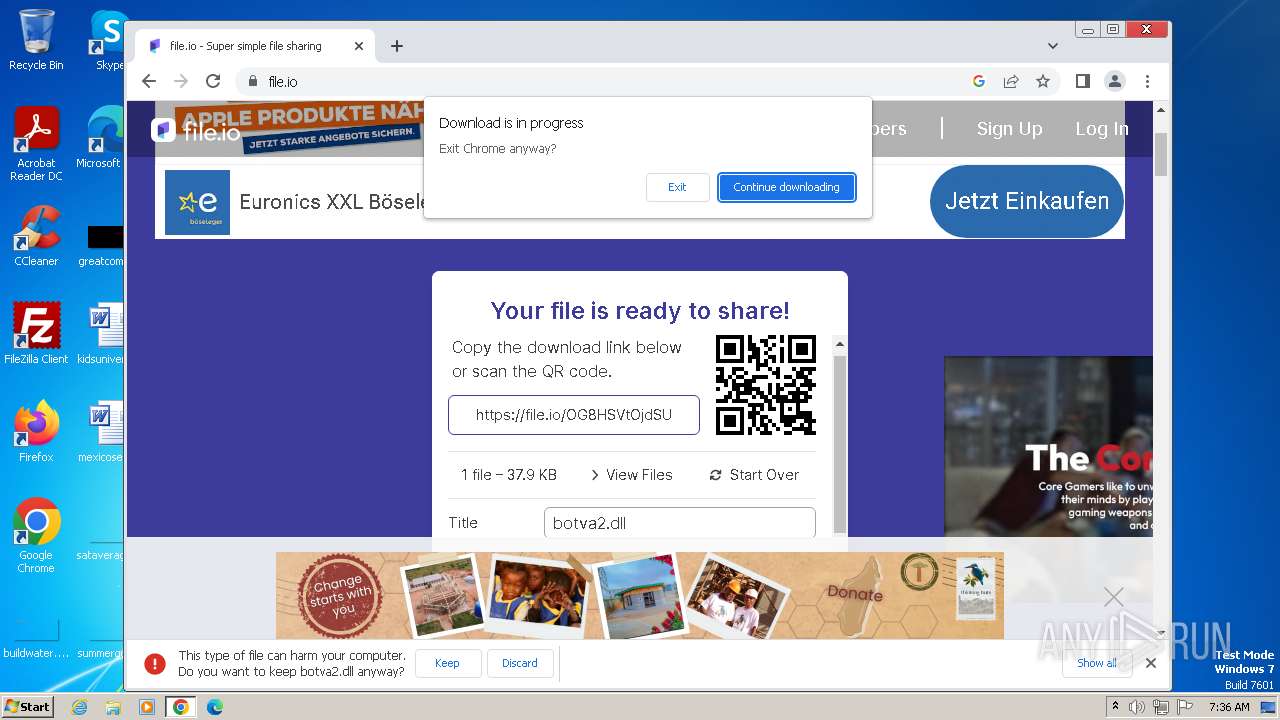Click the media player taskbar icon
The image size is (1280, 720).
pyautogui.click(x=147, y=707)
